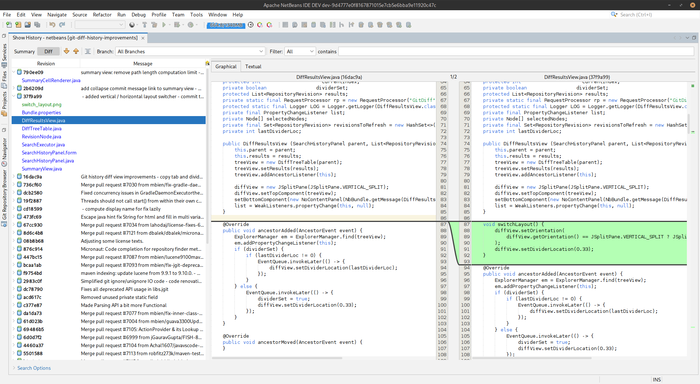Collapse the 37f9a99 revision node
This screenshot has height=384, width=700.
14,96
